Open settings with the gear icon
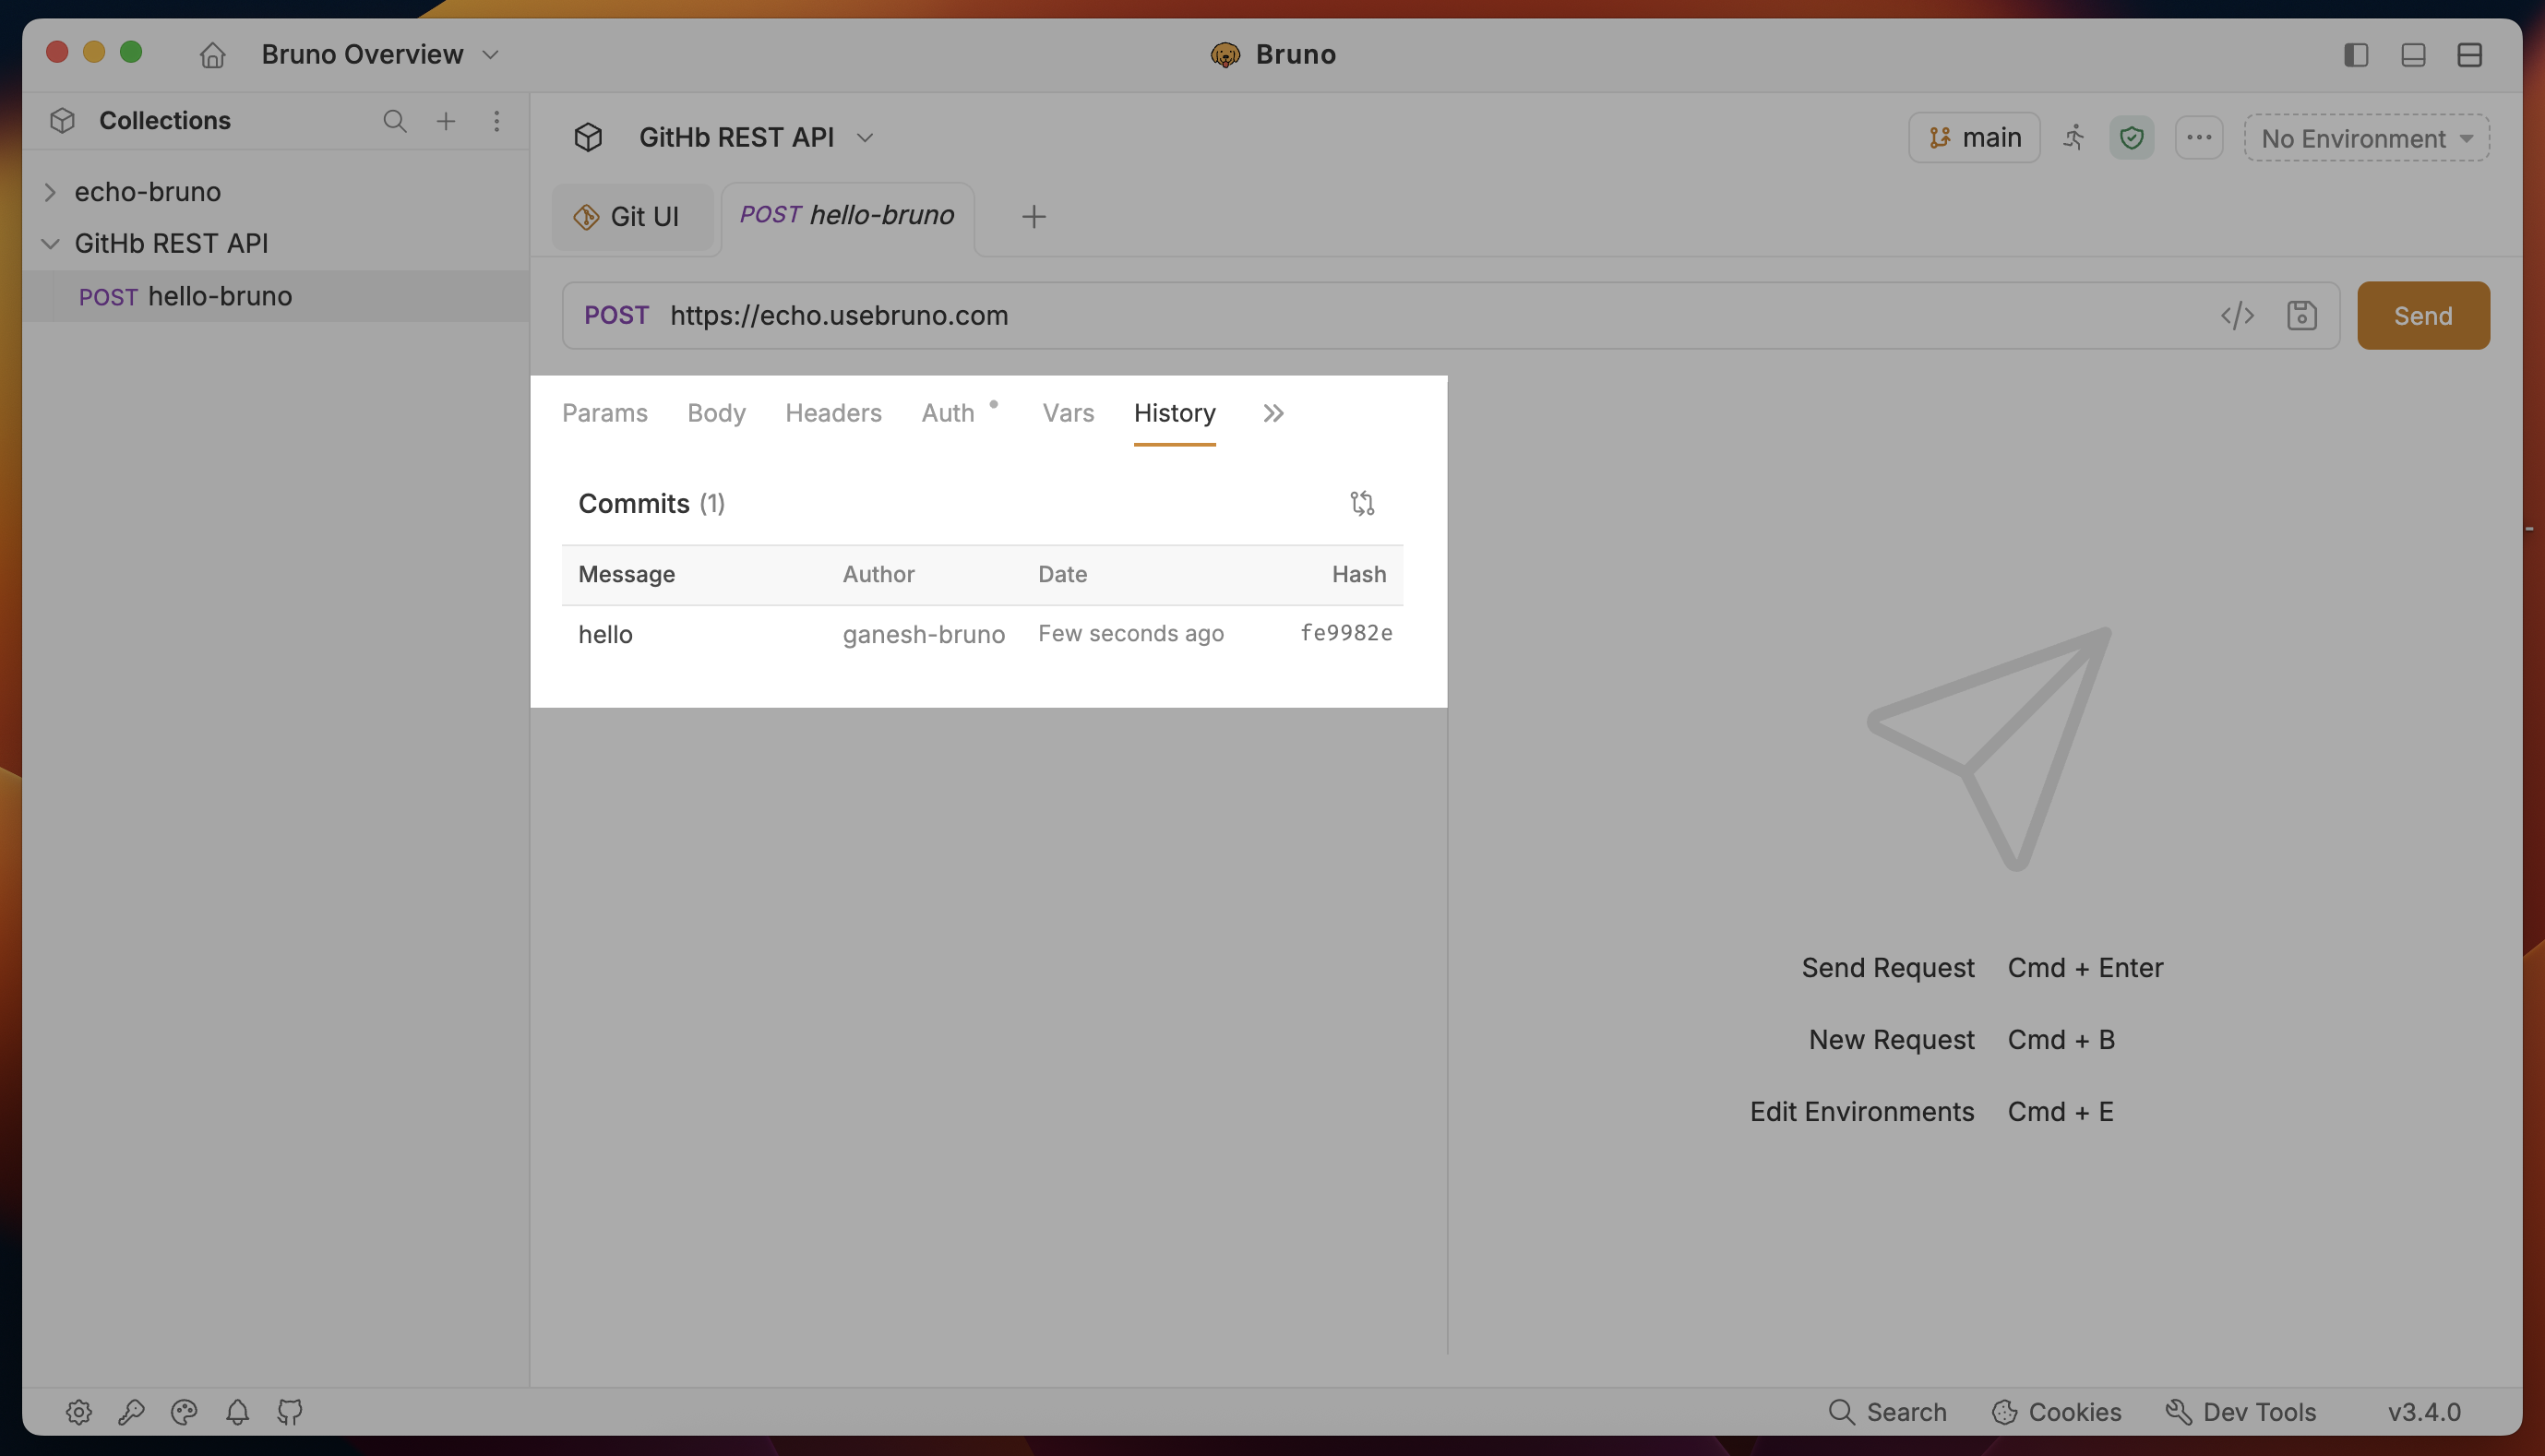The width and height of the screenshot is (2545, 1456). point(79,1412)
